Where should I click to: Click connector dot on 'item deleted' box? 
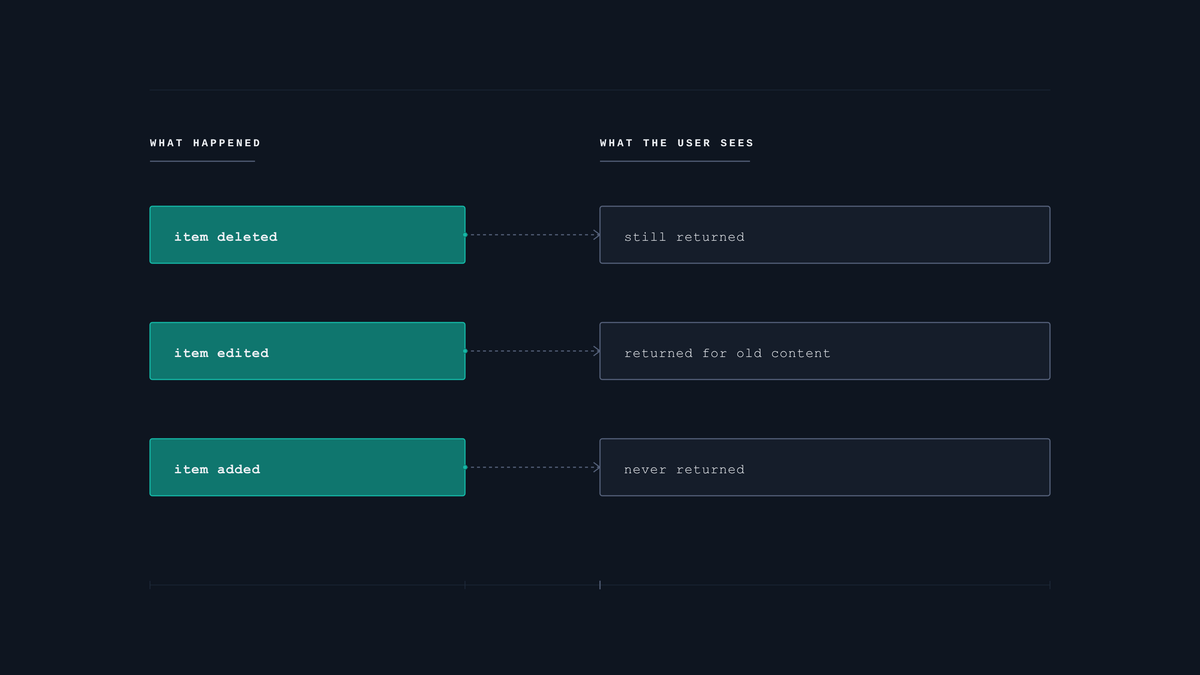(465, 235)
